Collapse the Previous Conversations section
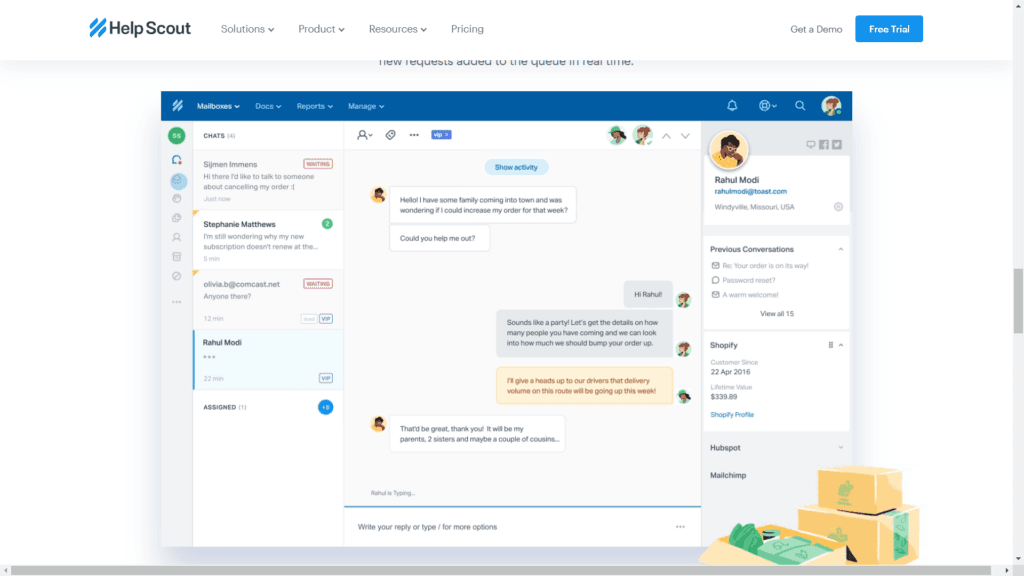Image resolution: width=1024 pixels, height=576 pixels. [840, 249]
